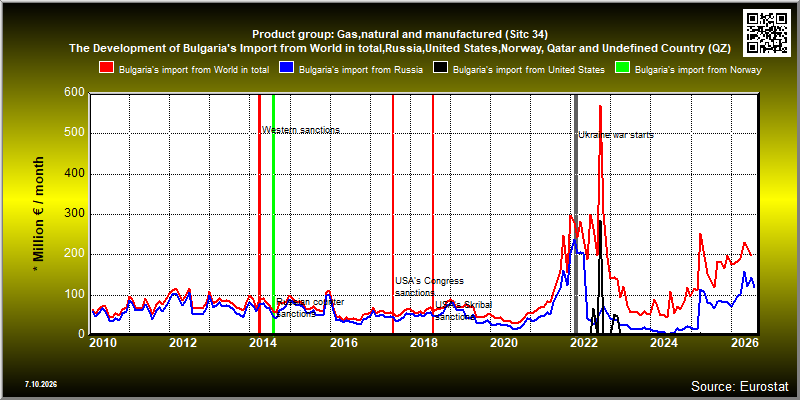The width and height of the screenshot is (800, 400).
Task: Click the x-axis label "2018"
Action: click(424, 343)
